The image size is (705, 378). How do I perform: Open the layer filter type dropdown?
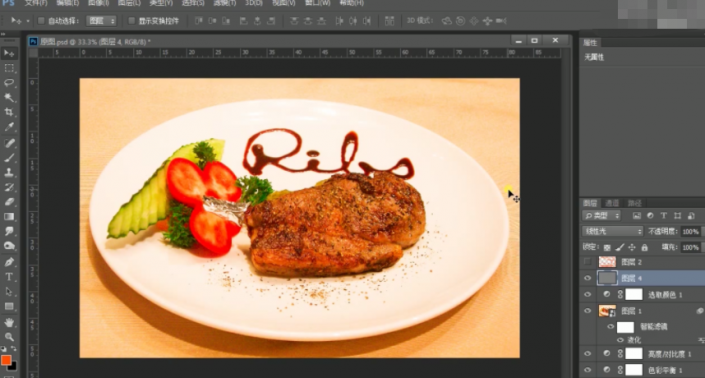pos(602,216)
